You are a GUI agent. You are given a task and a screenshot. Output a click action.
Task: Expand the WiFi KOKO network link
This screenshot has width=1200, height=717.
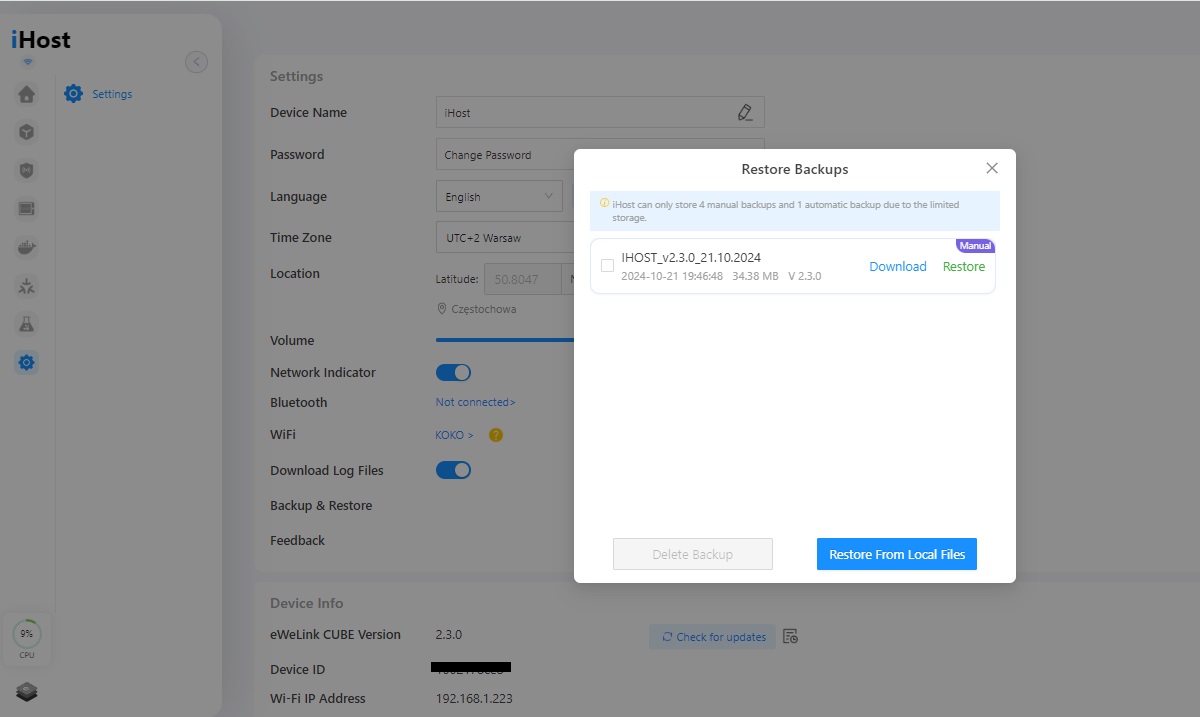454,435
